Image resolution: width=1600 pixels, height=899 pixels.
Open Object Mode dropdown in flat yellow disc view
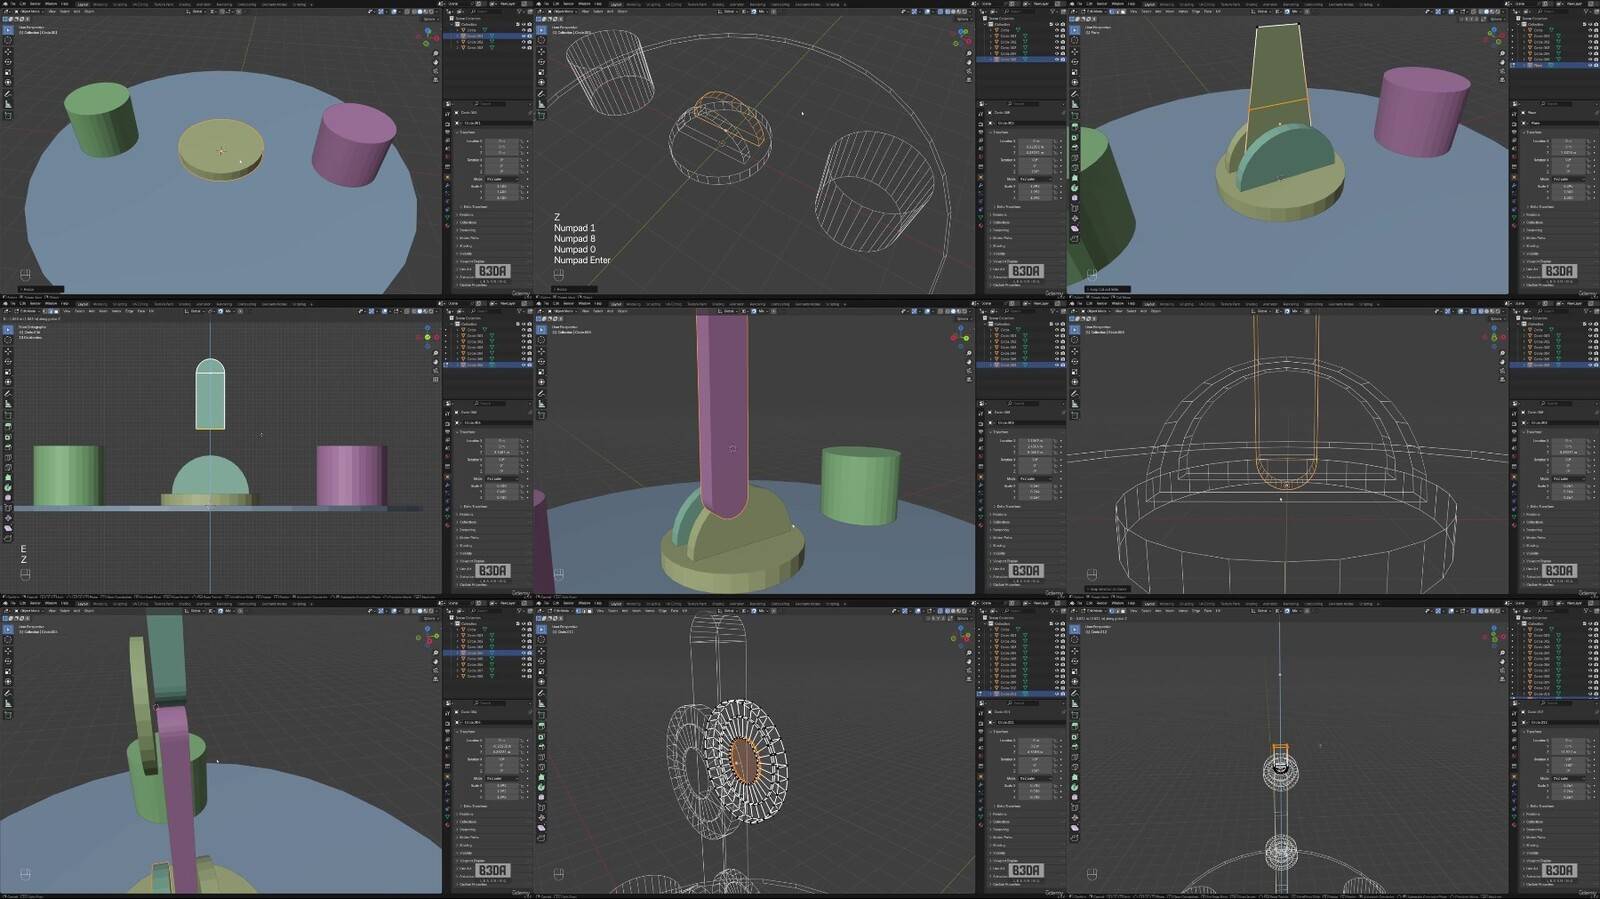pos(29,12)
